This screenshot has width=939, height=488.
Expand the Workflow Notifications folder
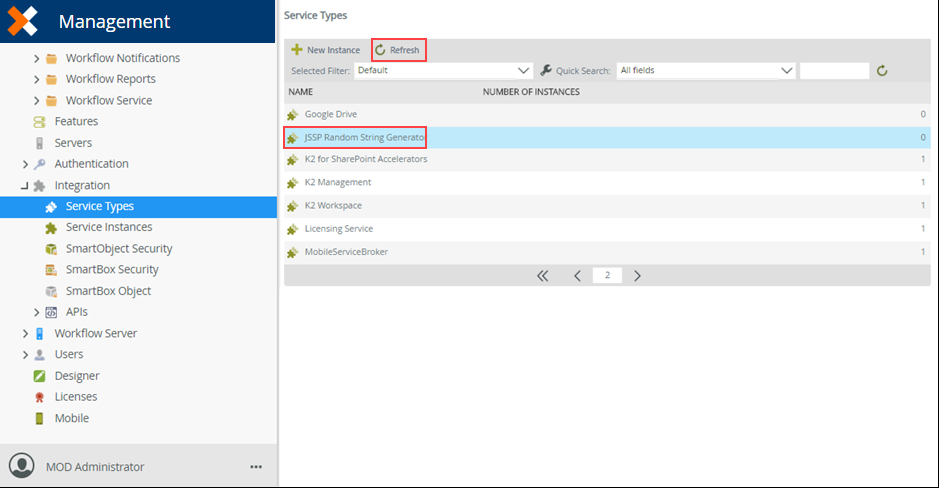(37, 58)
